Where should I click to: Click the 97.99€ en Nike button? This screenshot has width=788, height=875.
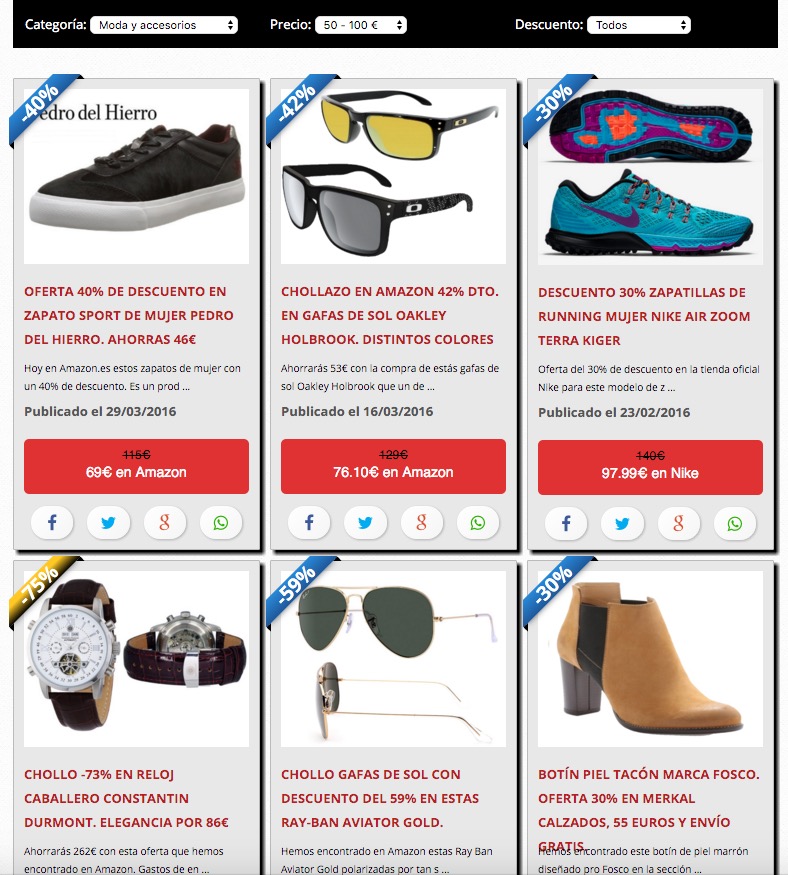pos(650,467)
